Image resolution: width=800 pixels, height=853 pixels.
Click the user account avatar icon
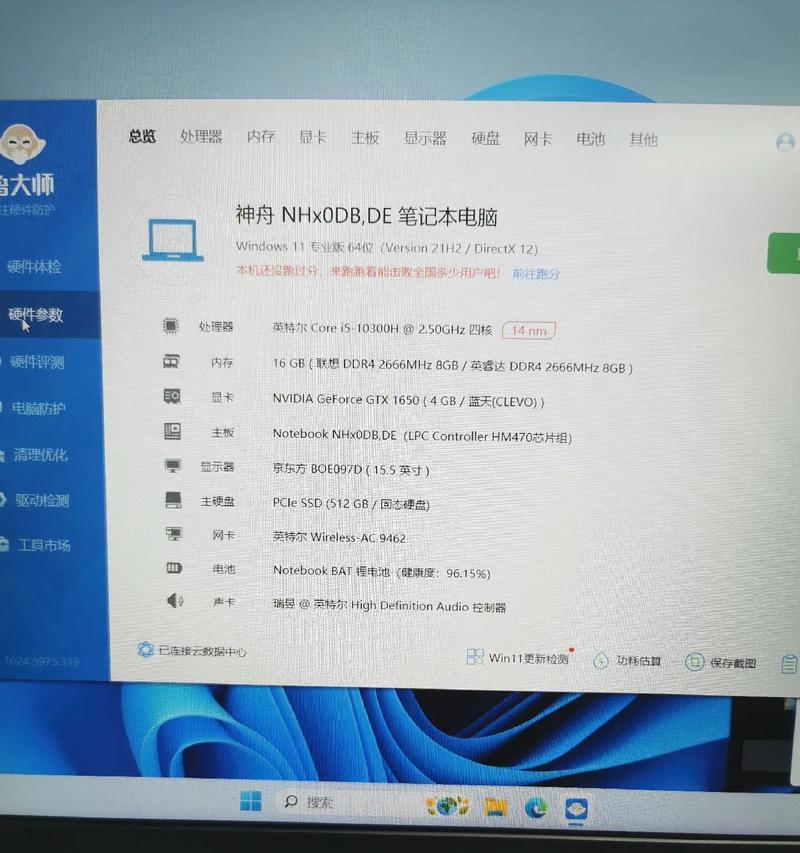click(x=785, y=142)
